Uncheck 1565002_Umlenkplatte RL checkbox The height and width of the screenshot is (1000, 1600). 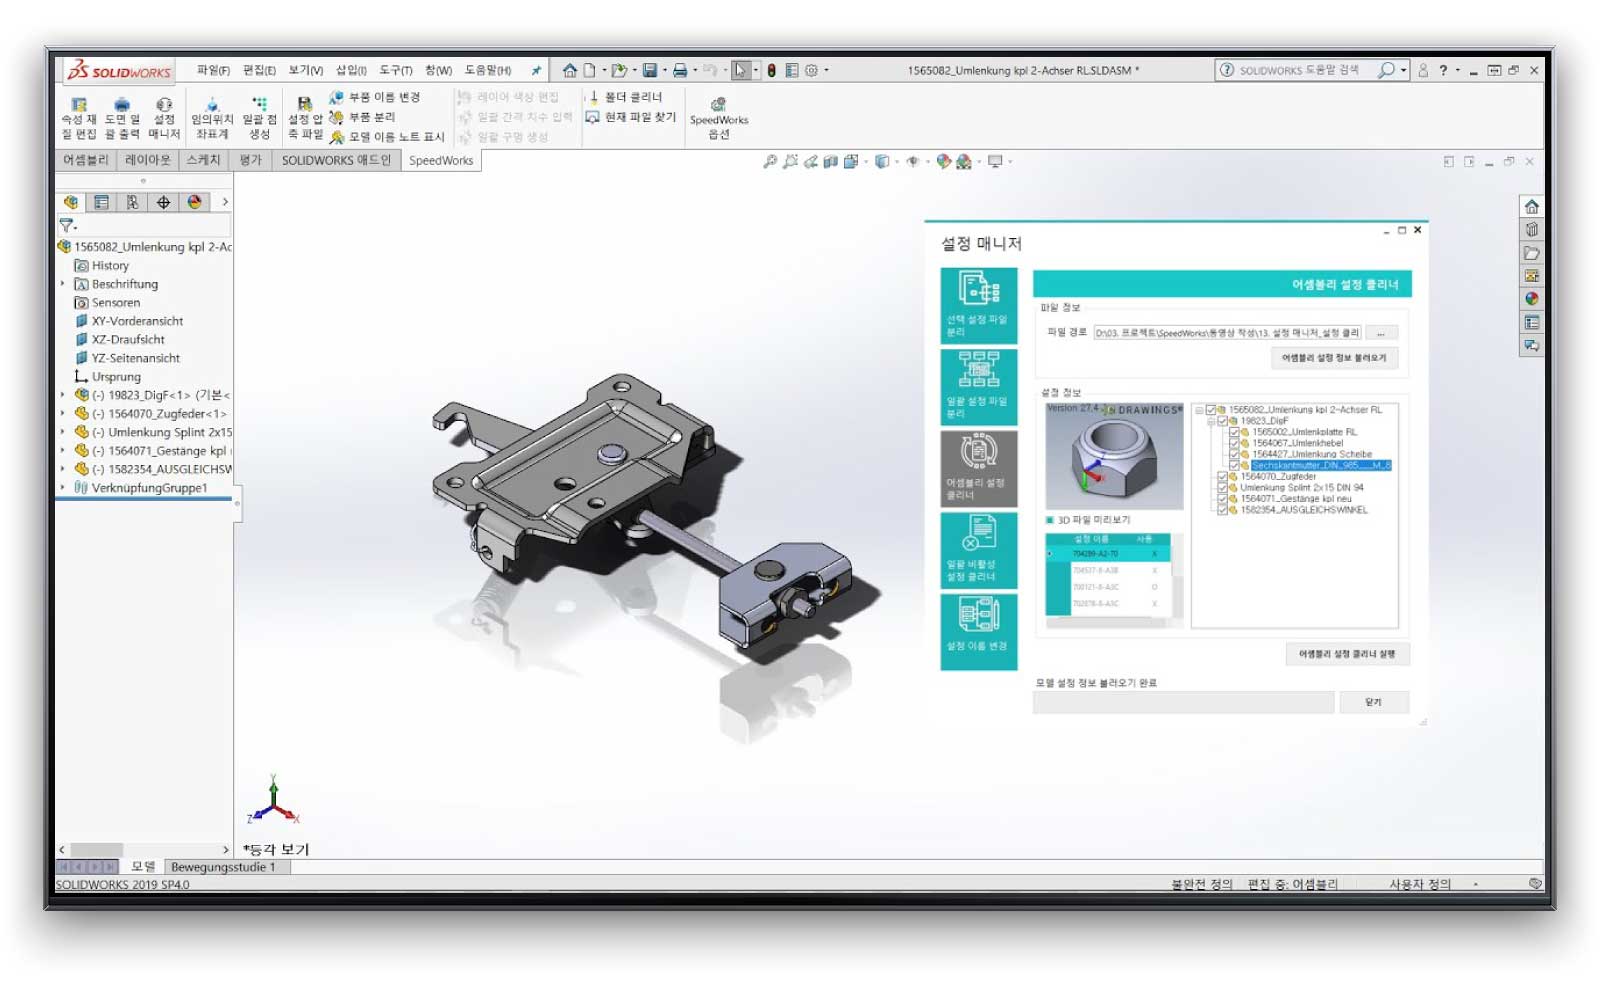pos(1234,432)
